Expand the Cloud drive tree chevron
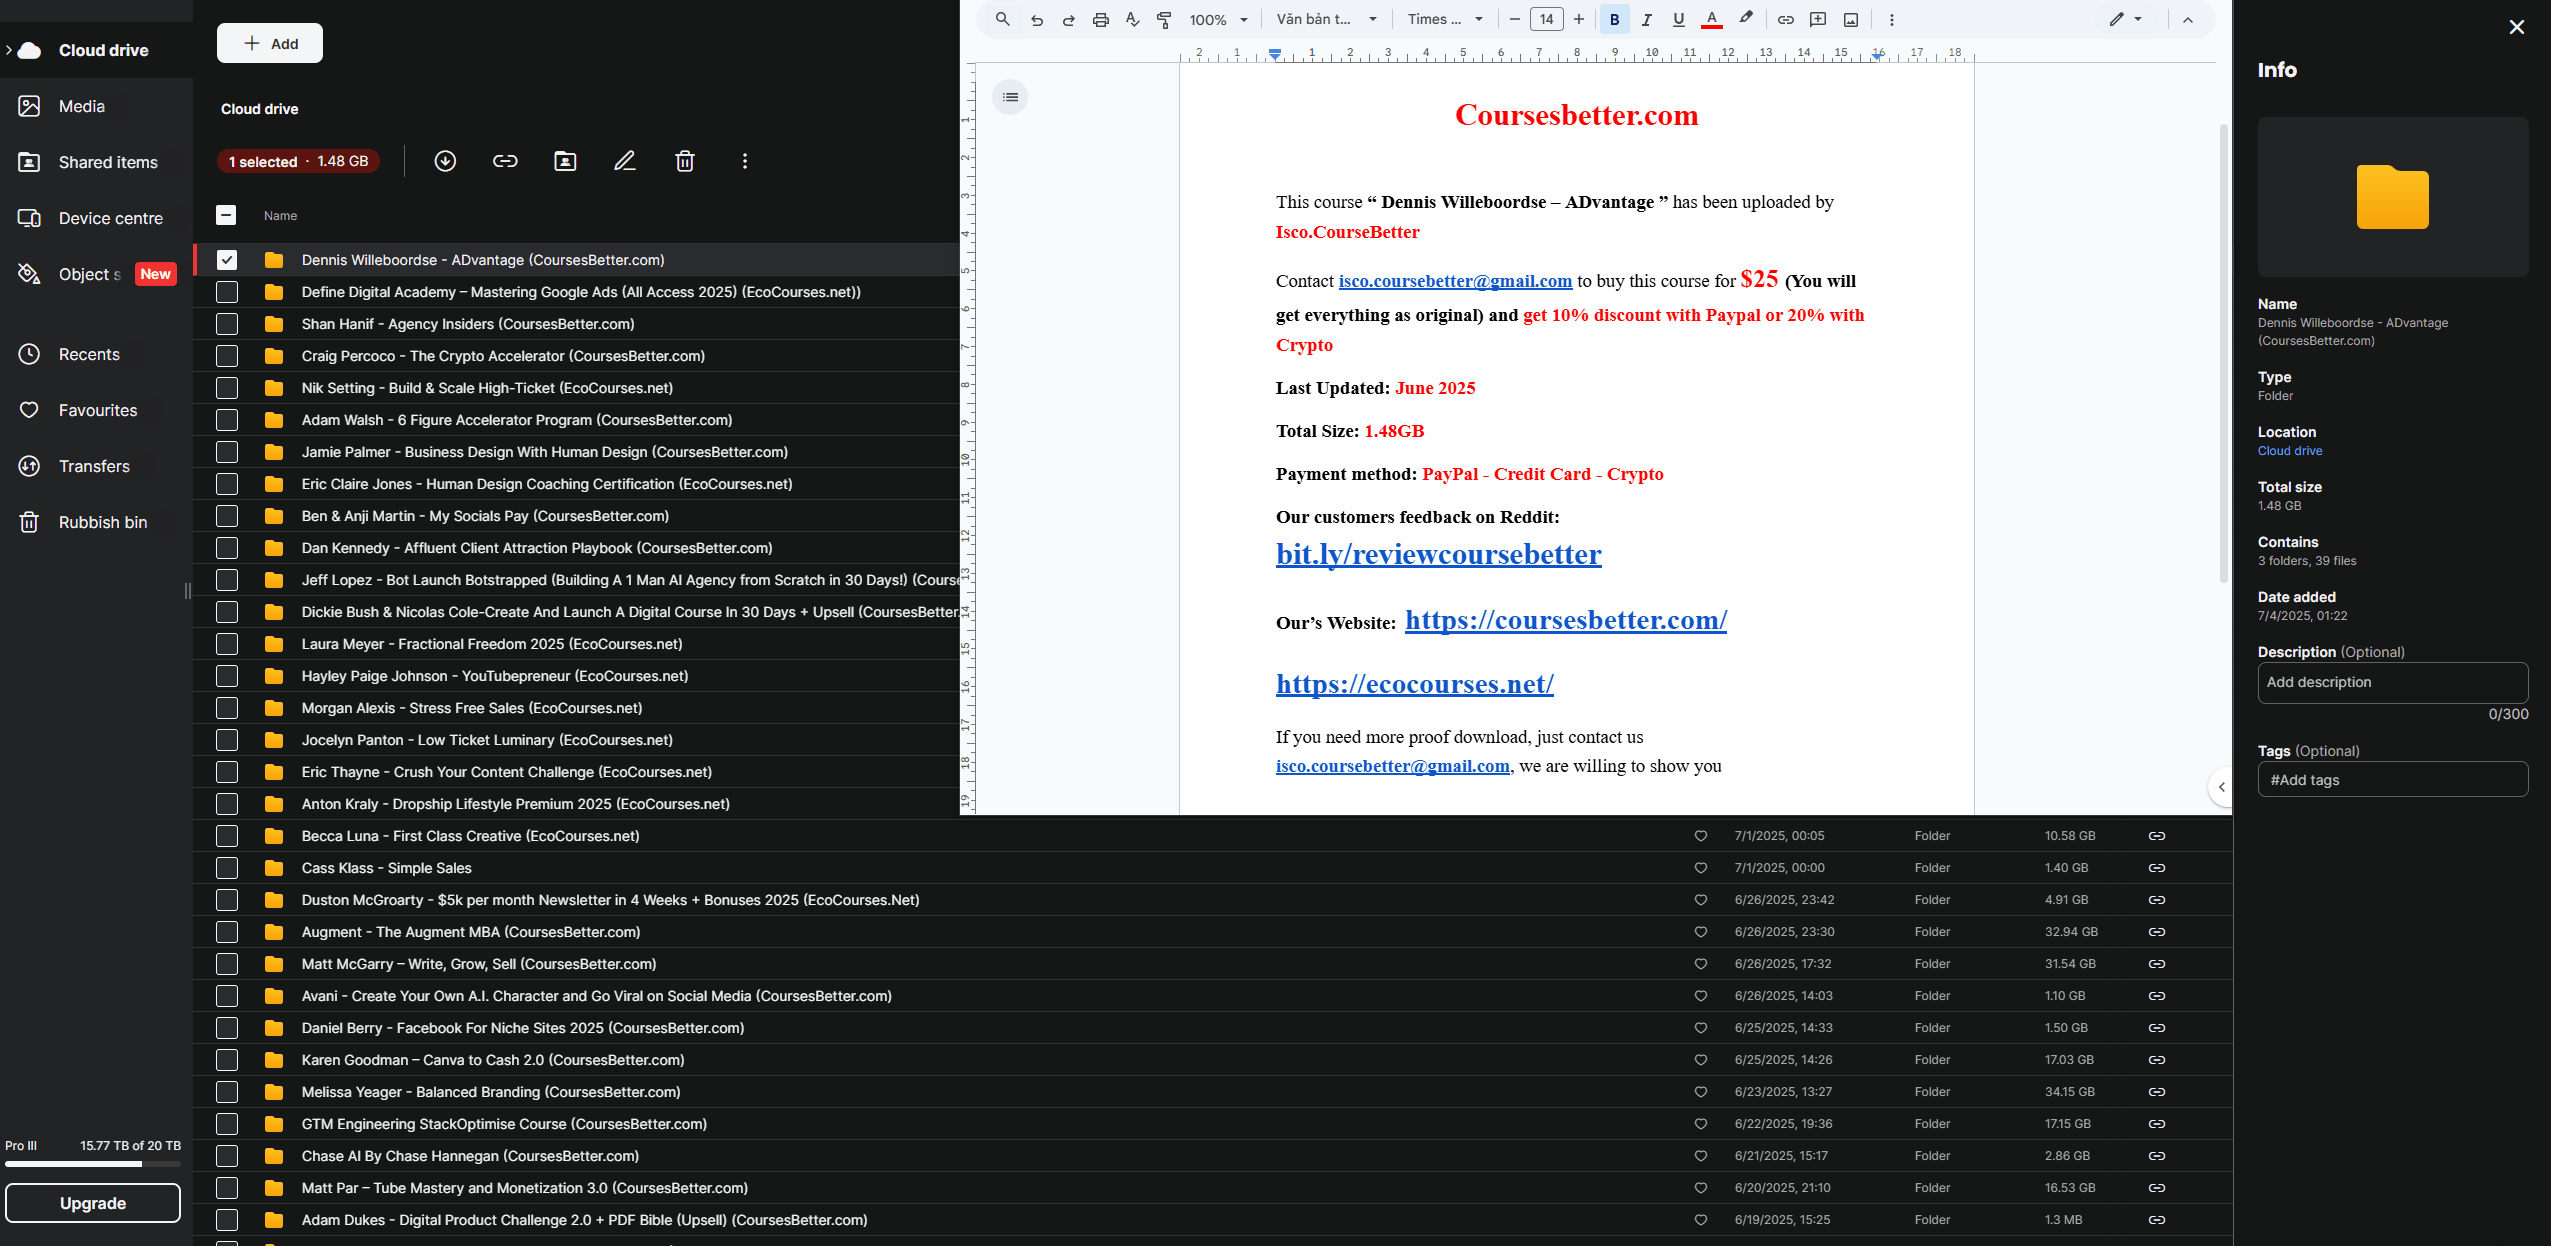The image size is (2551, 1246). pyautogui.click(x=9, y=50)
